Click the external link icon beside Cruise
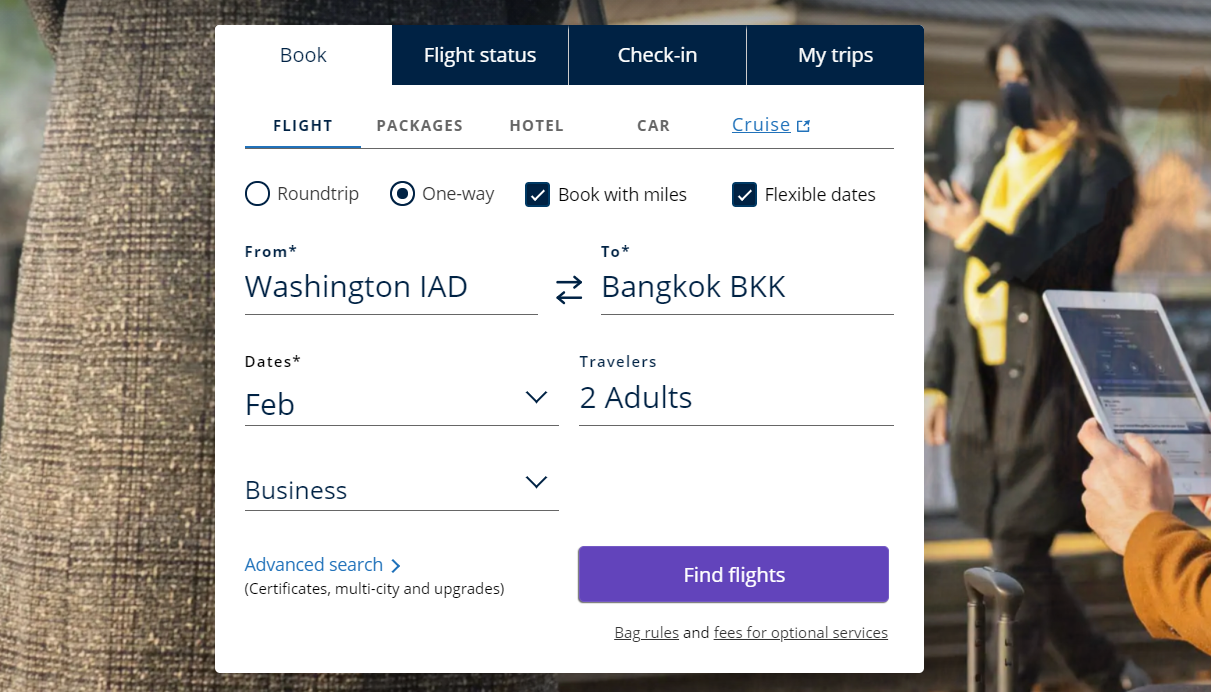 [803, 124]
